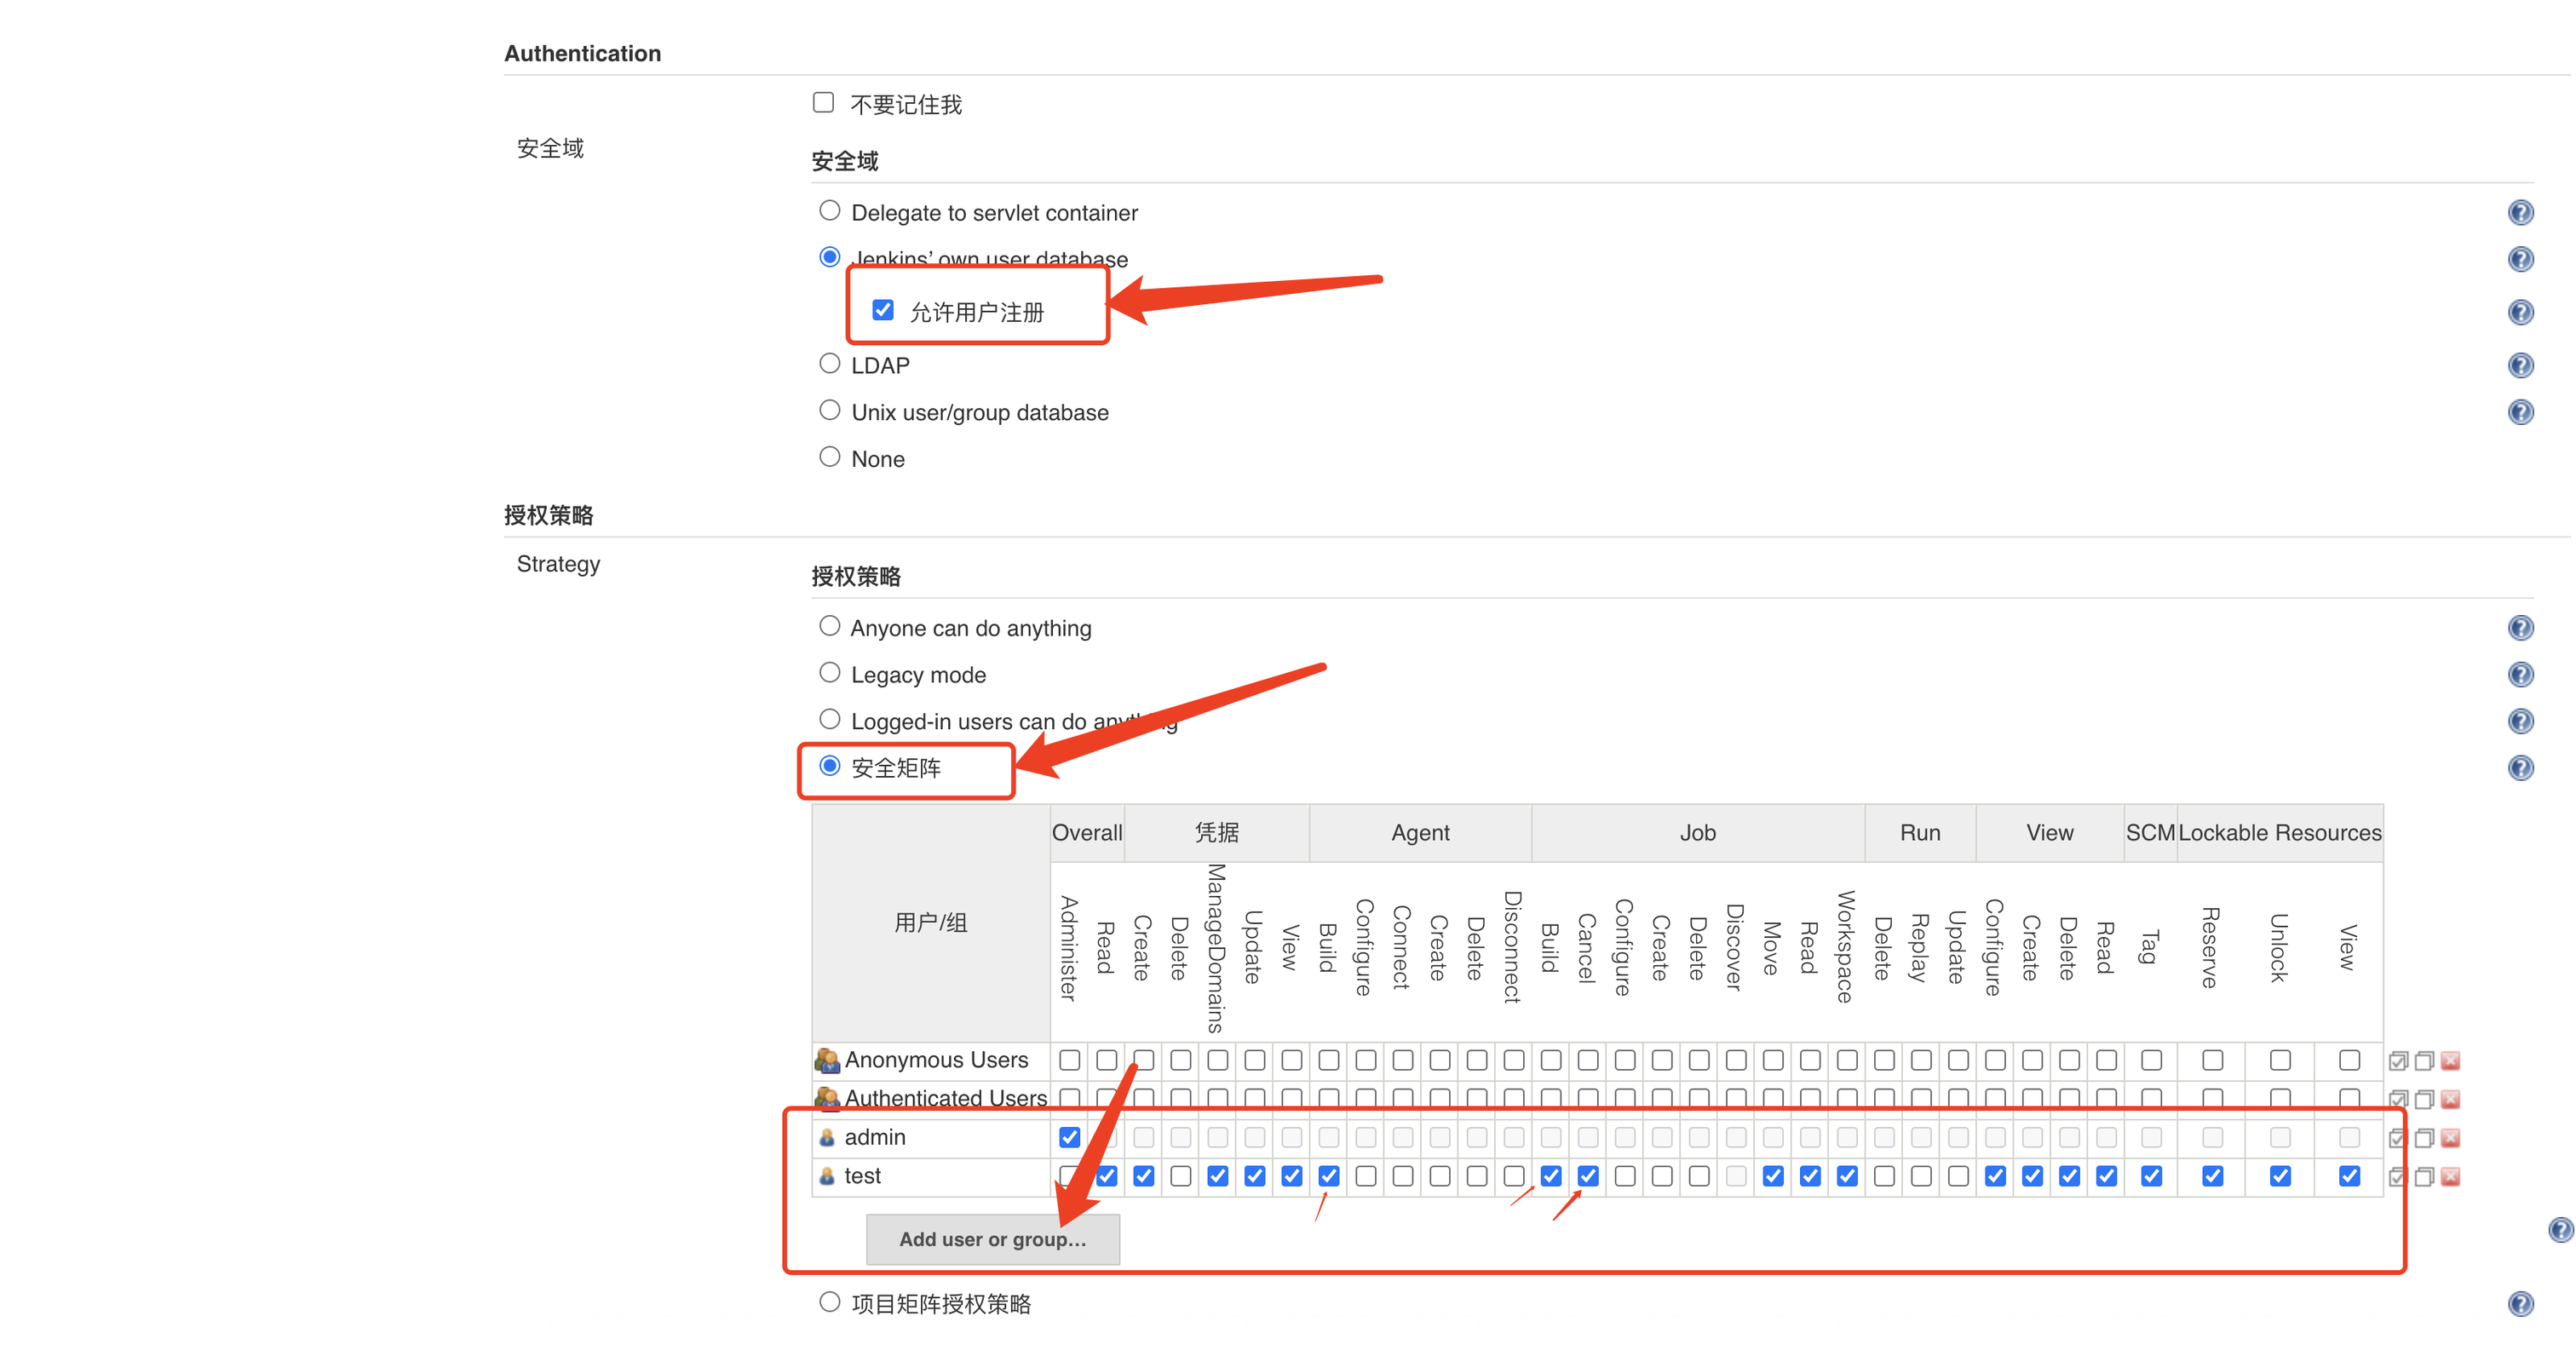Image resolution: width=2576 pixels, height=1362 pixels.
Task: Uncheck Administer permission for admin
Action: [x=1069, y=1137]
